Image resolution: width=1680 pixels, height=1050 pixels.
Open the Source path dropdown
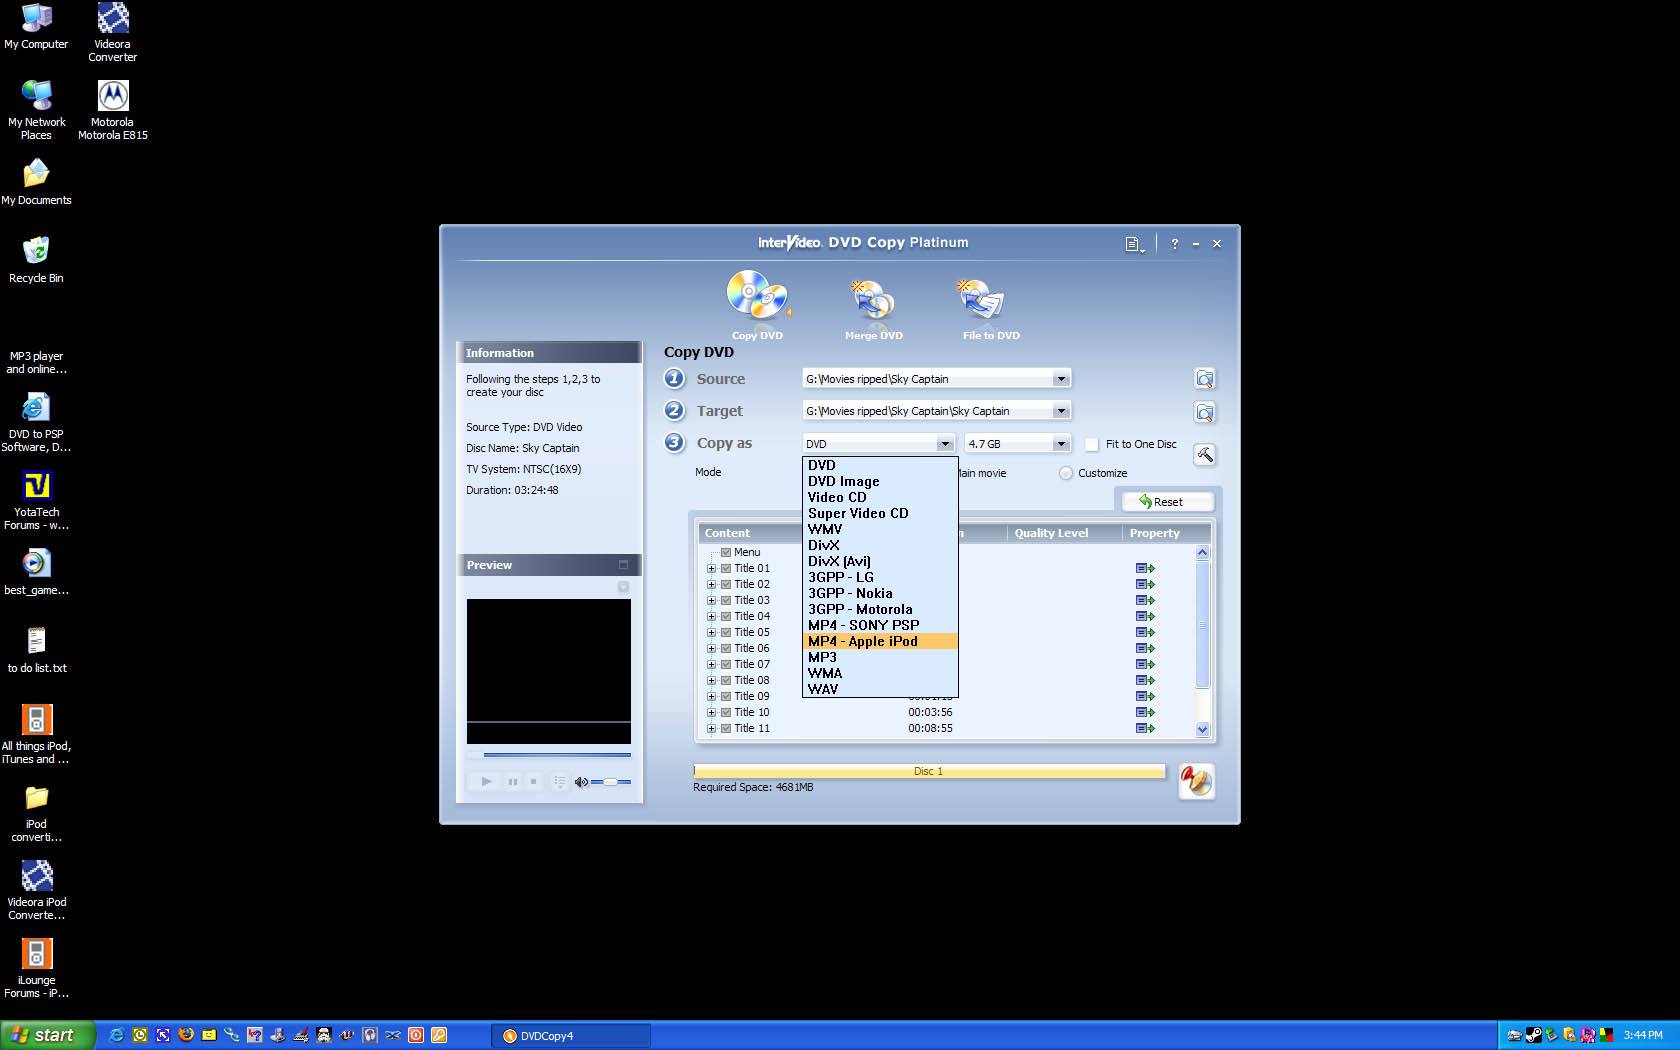[1061, 379]
